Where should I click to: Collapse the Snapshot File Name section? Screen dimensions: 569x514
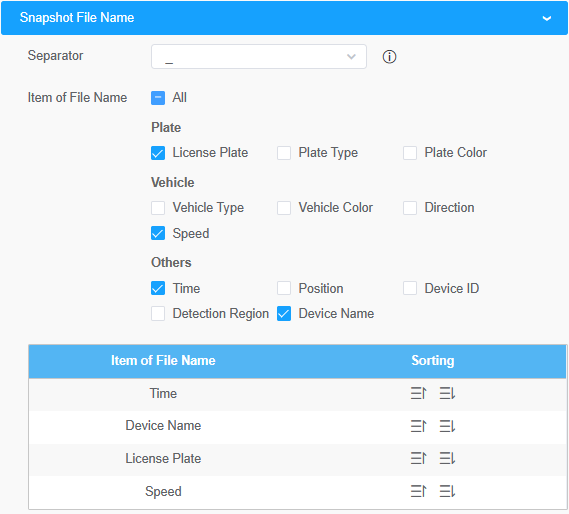click(547, 18)
